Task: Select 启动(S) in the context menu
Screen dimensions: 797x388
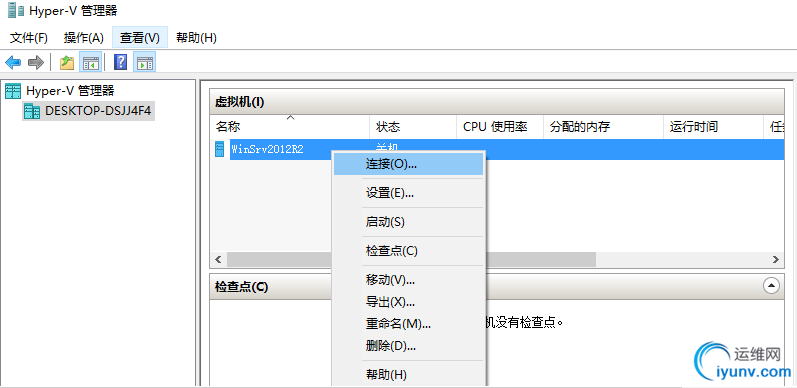Action: 408,222
